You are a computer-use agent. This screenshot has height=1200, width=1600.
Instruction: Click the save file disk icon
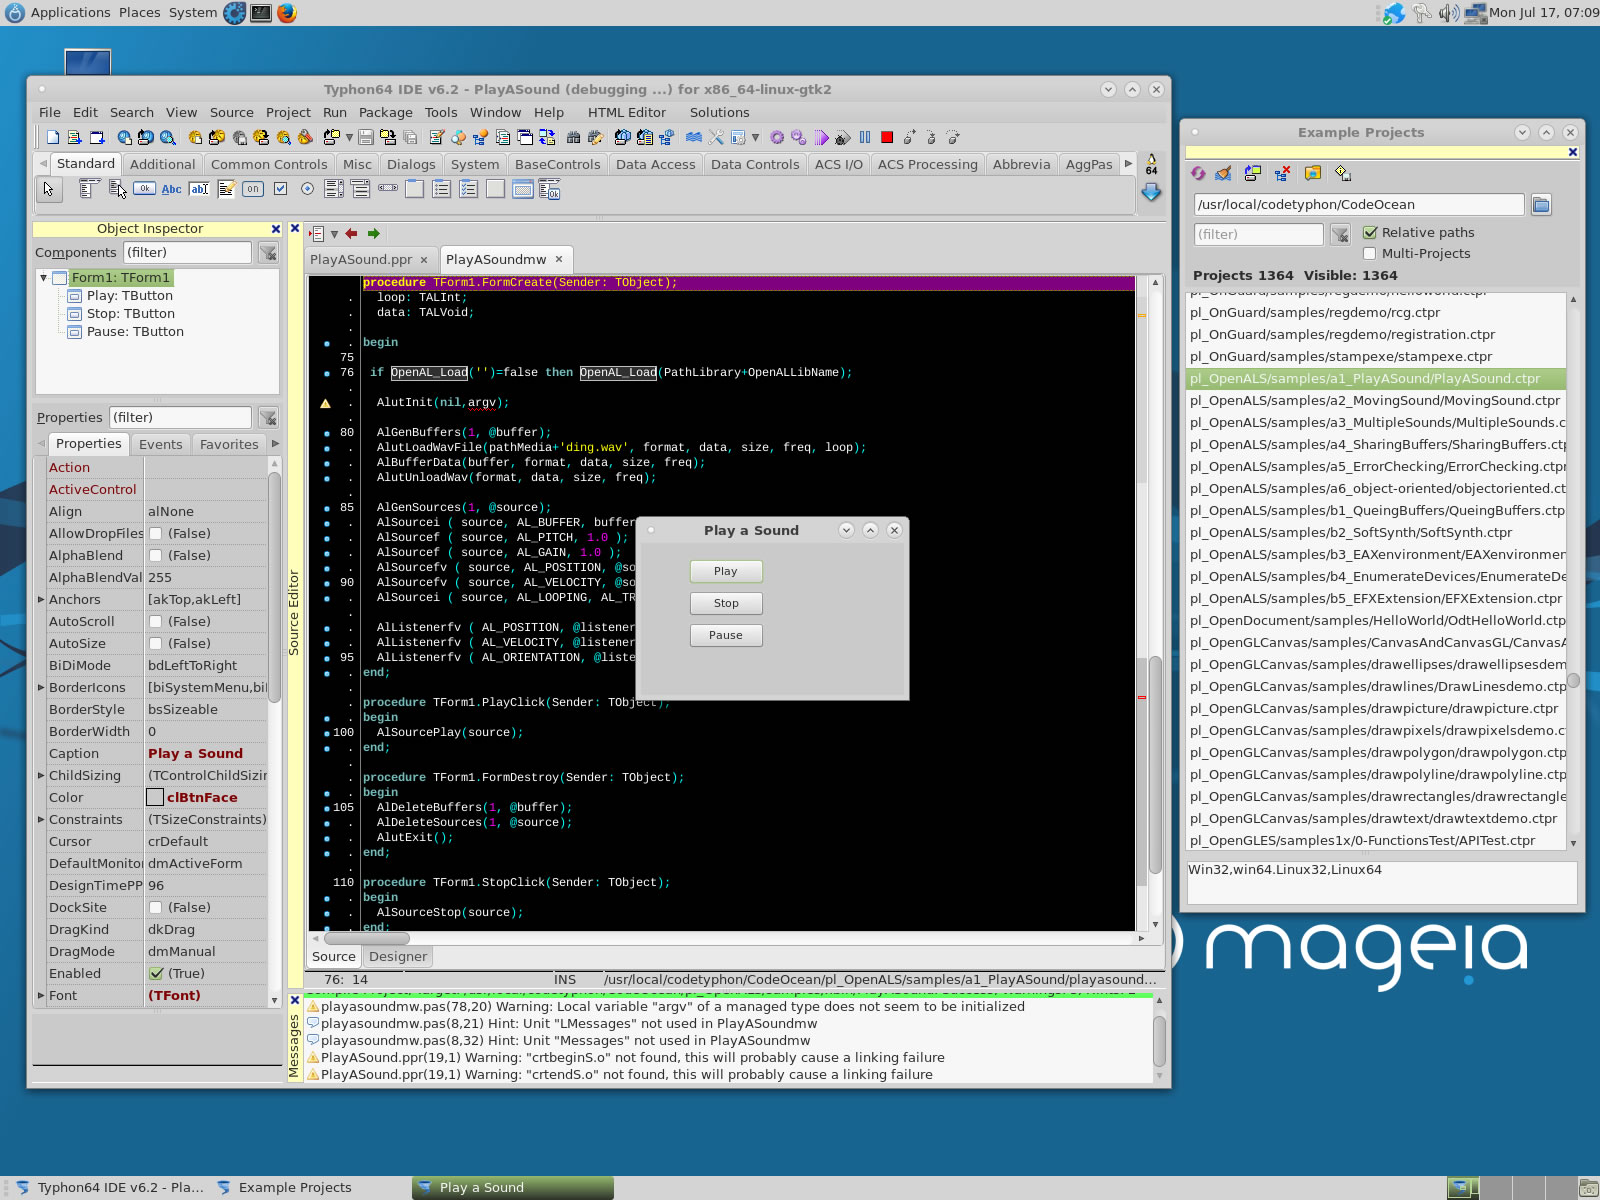[x=366, y=138]
